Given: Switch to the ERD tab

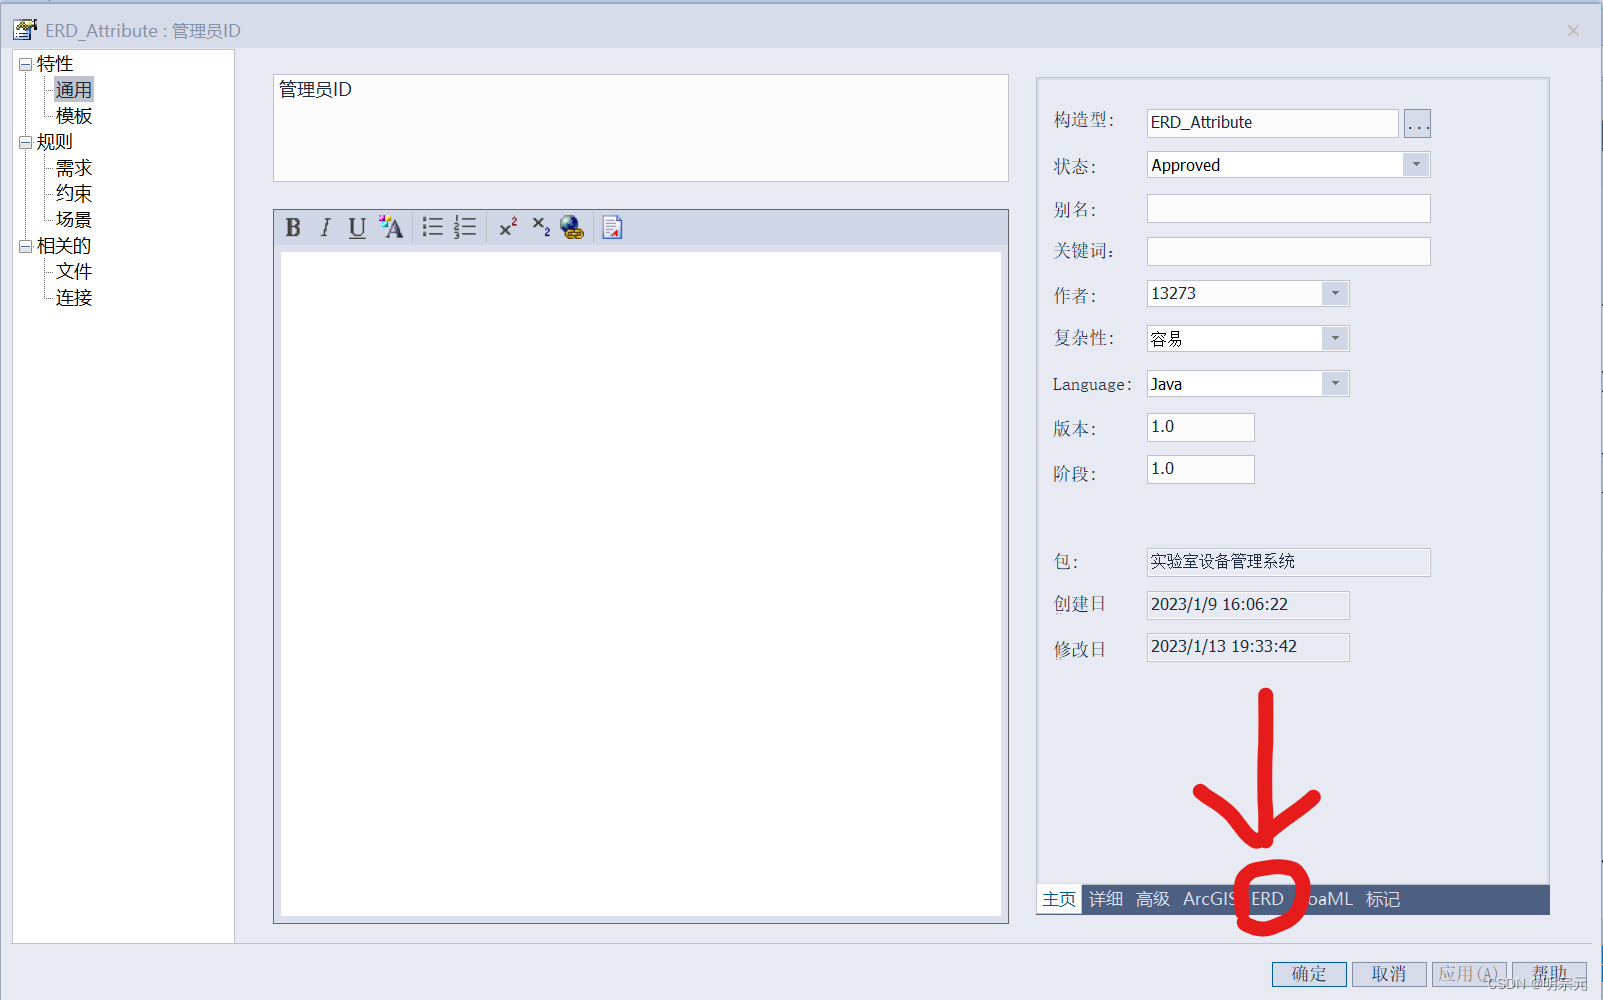Looking at the screenshot, I should 1267,899.
